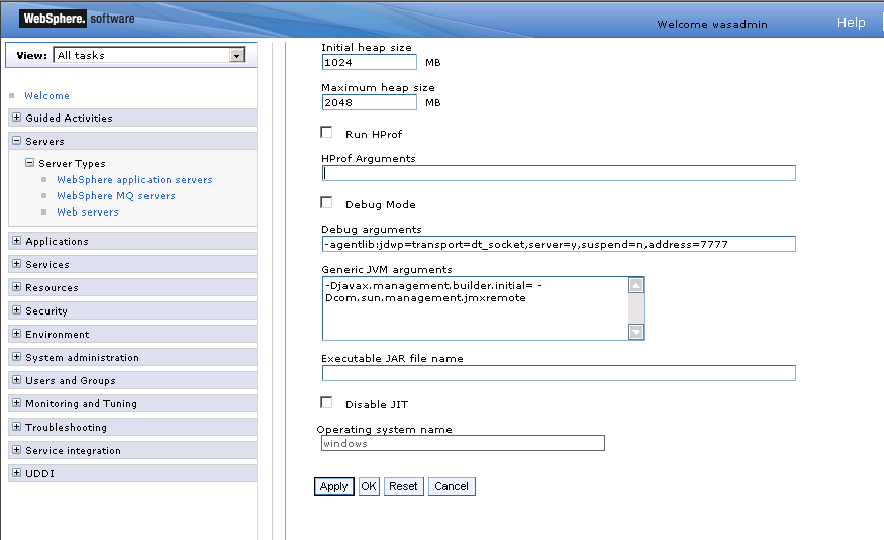Expand the Guided Activities section
Image resolution: width=884 pixels, height=540 pixels.
point(16,118)
